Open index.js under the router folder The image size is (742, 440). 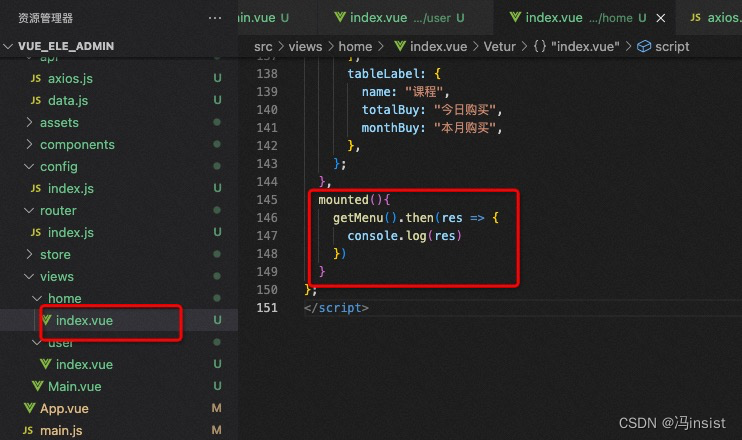[x=71, y=232]
